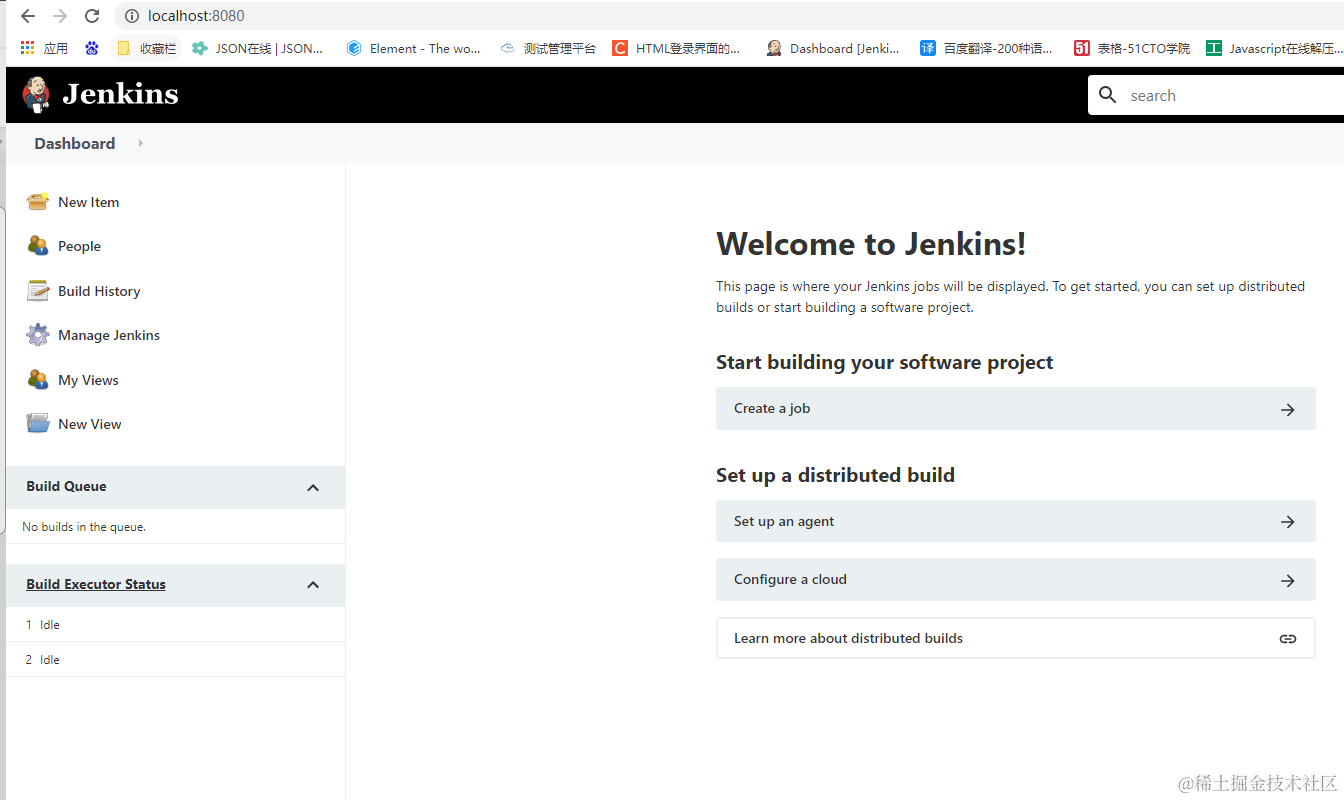Collapse the Build Queue panel chevron
The width and height of the screenshot is (1344, 800).
point(313,488)
